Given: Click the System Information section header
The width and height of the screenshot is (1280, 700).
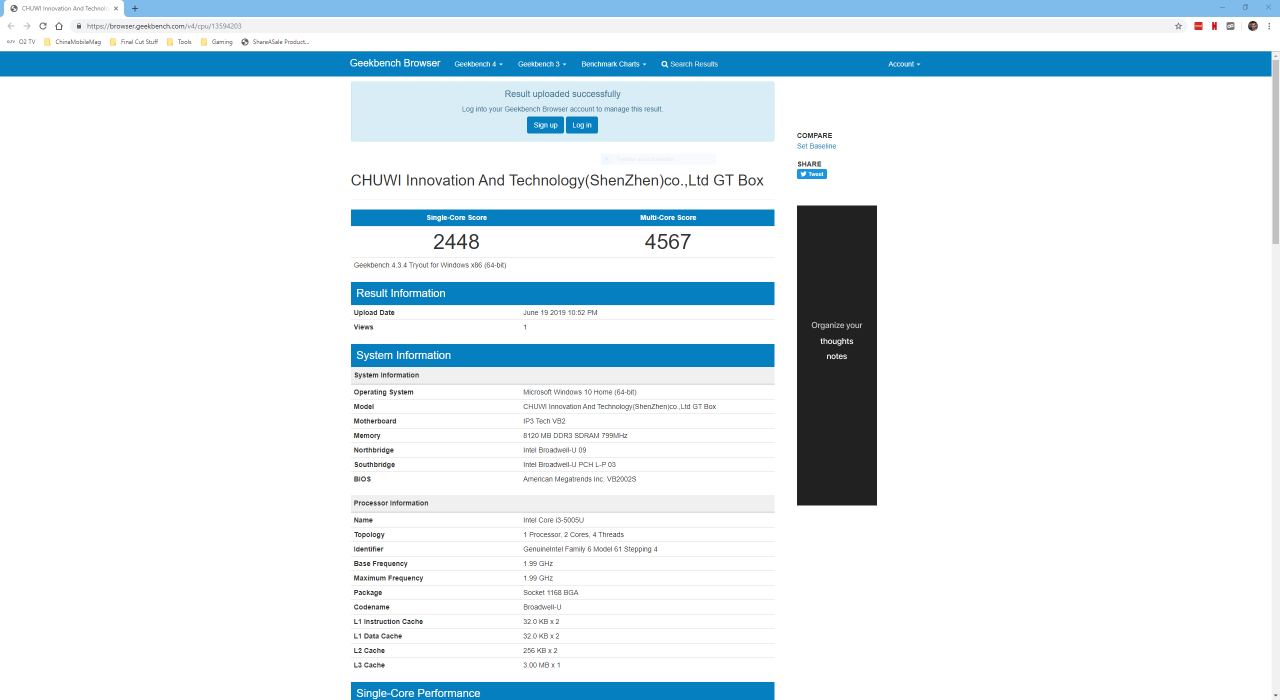Looking at the screenshot, I should click(562, 355).
